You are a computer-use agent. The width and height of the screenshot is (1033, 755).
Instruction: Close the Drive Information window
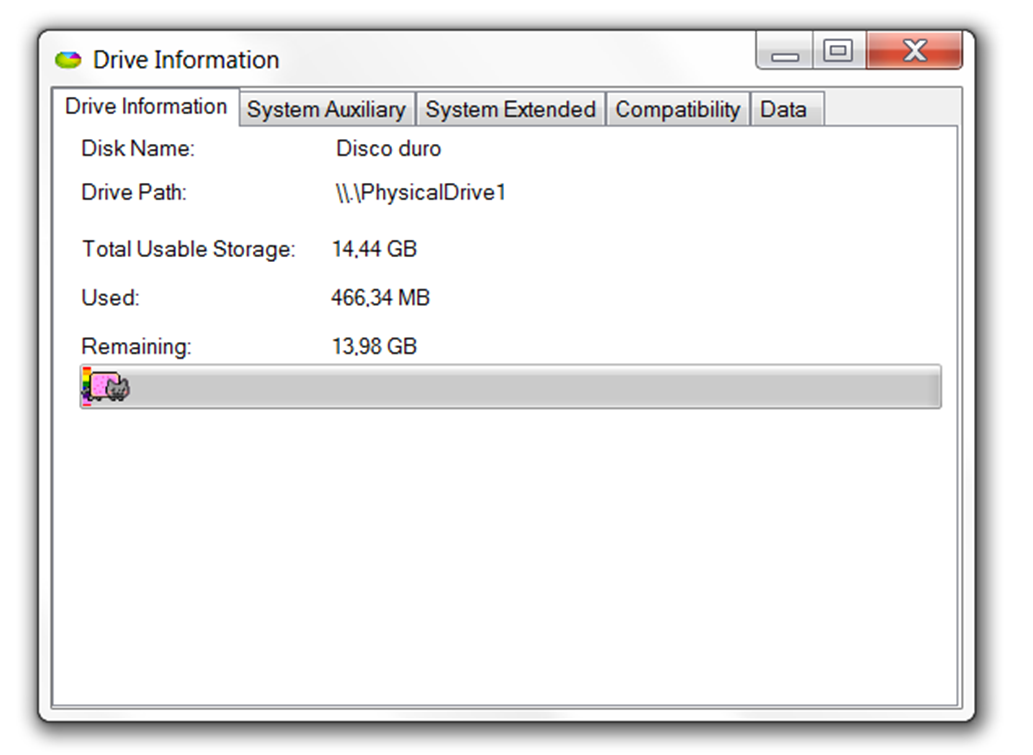point(914,51)
